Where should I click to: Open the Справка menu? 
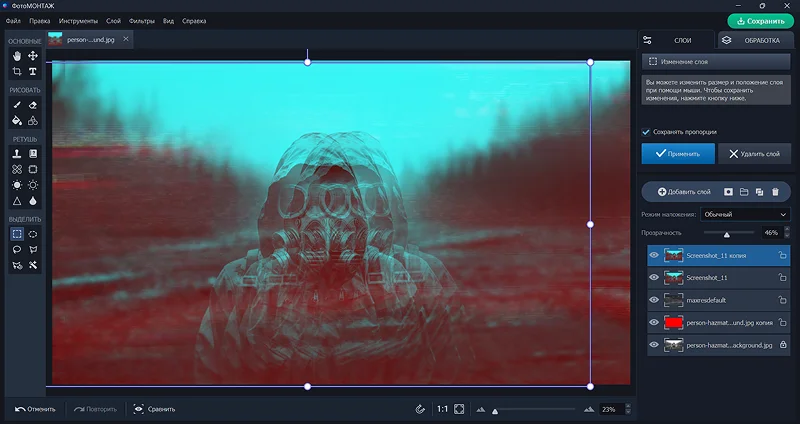pyautogui.click(x=194, y=21)
